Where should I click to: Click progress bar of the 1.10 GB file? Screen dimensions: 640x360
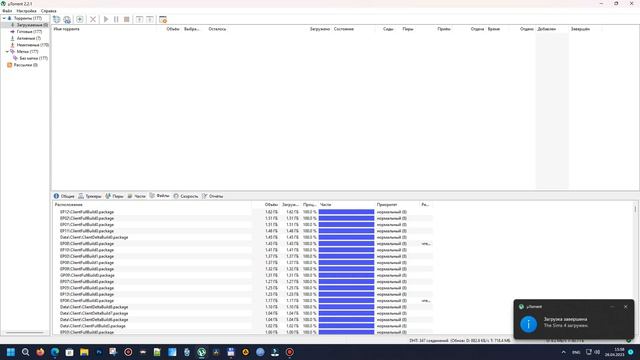point(346,307)
